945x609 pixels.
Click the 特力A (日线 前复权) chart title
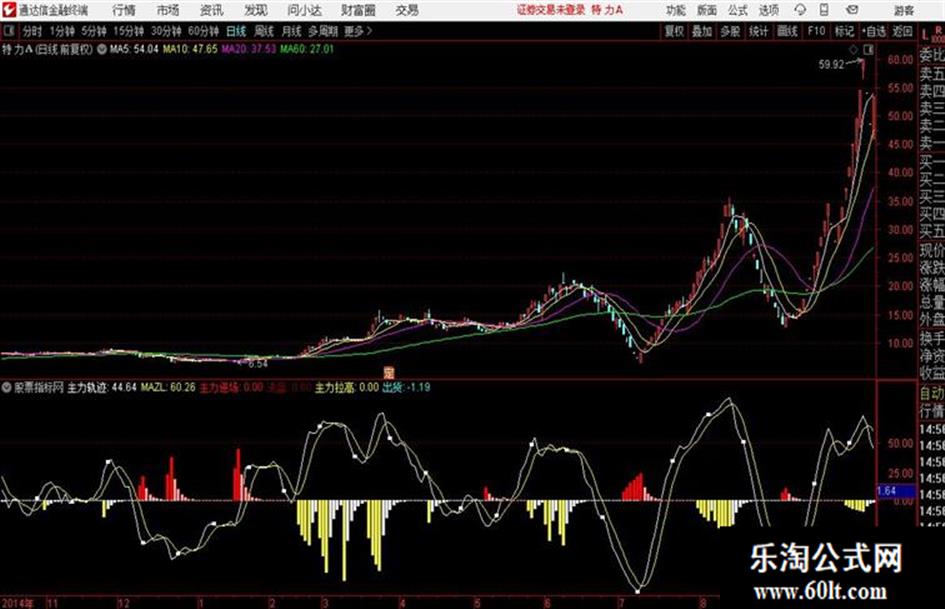[x=48, y=49]
